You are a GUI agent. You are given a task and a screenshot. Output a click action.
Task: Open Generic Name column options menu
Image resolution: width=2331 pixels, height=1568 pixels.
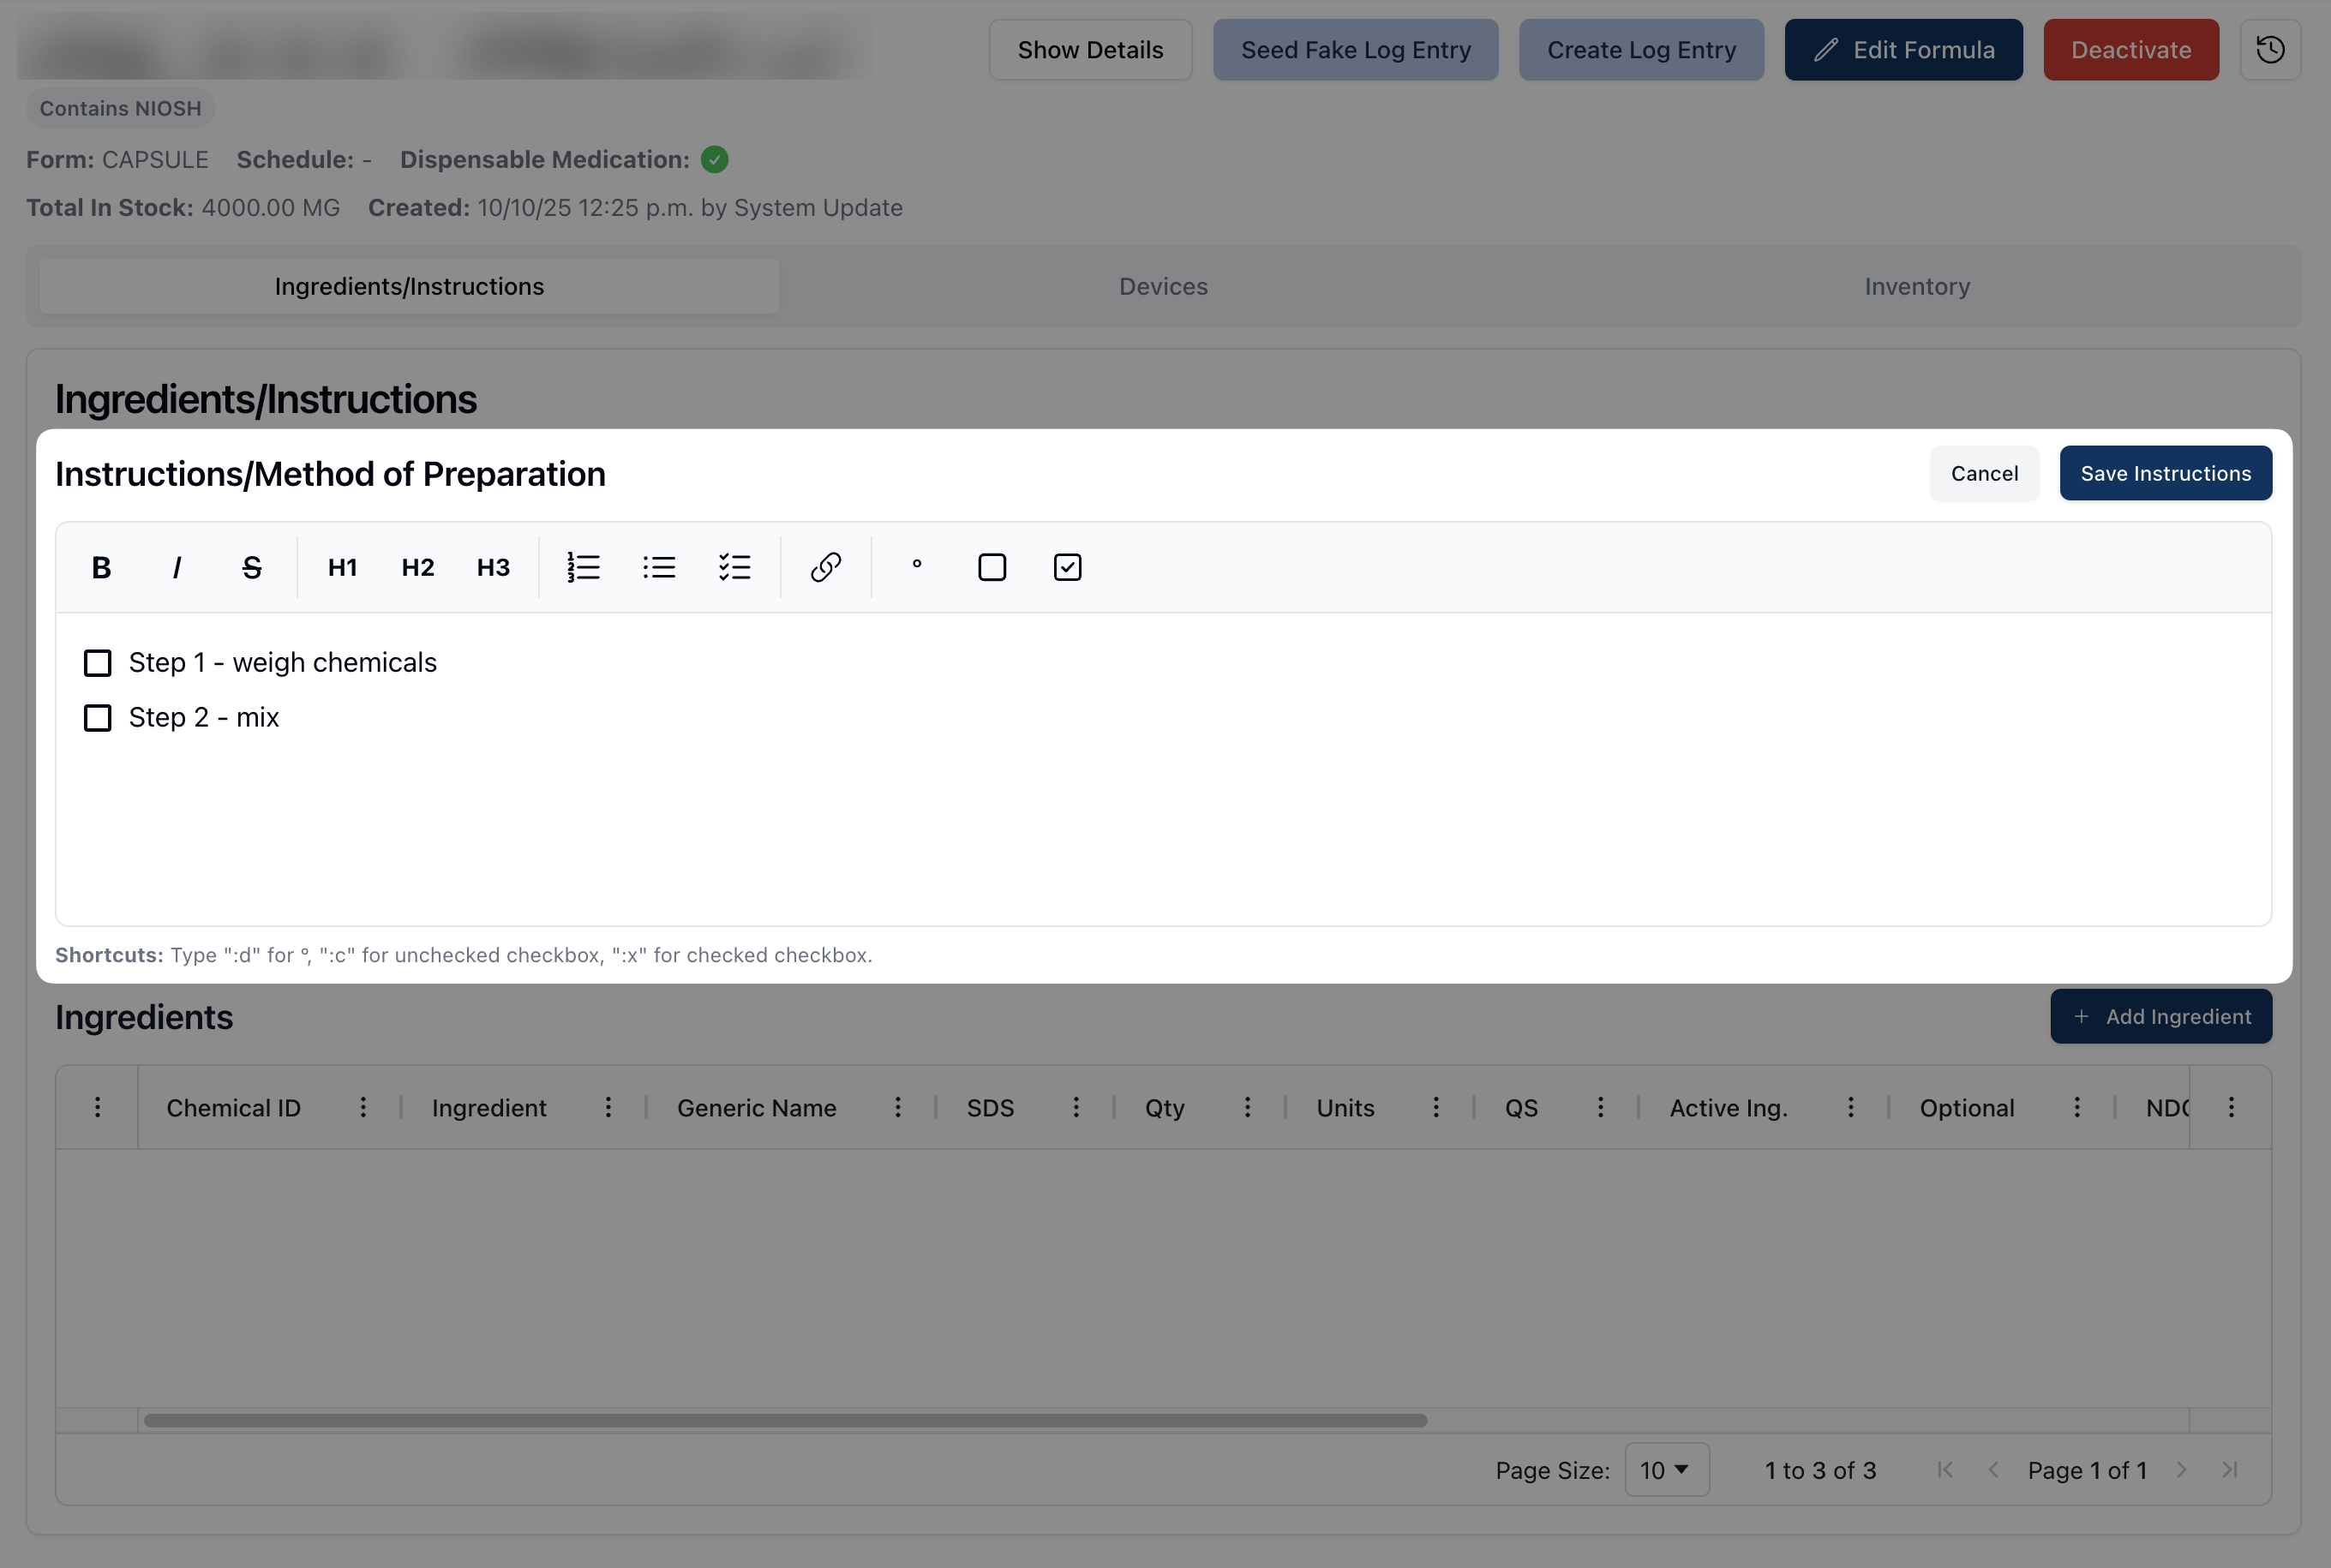(x=898, y=1107)
